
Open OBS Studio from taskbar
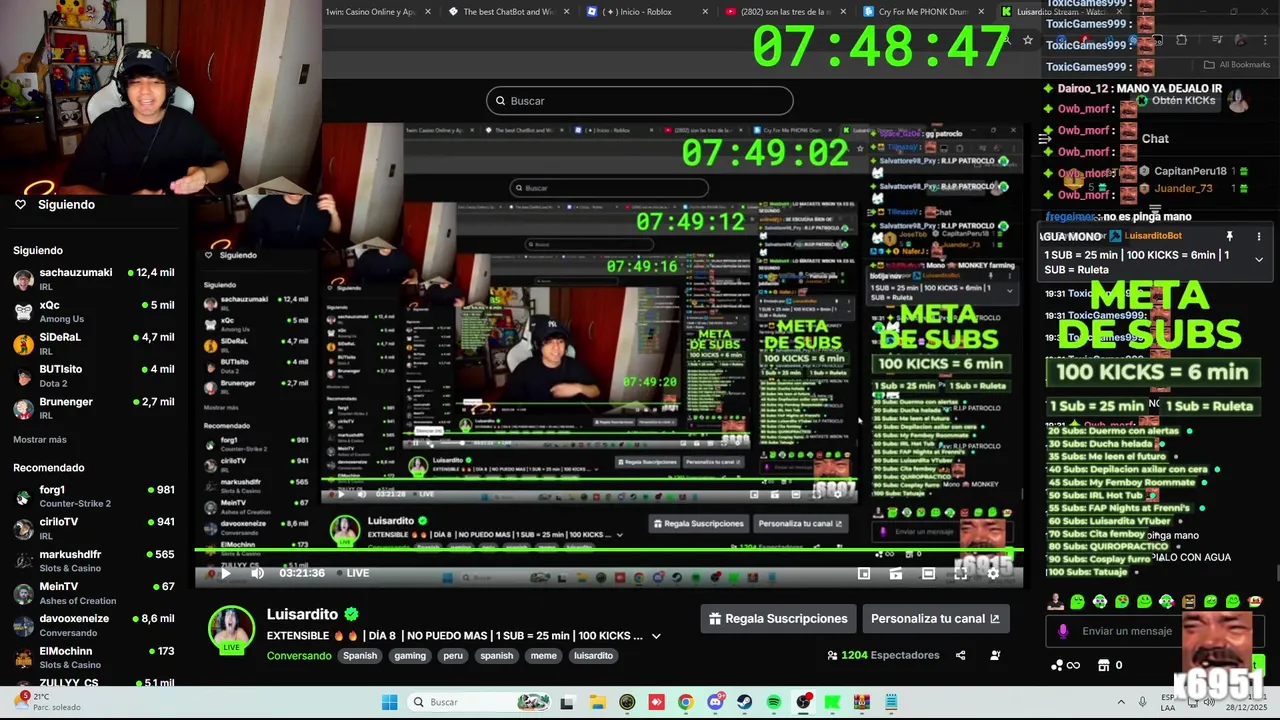803,702
